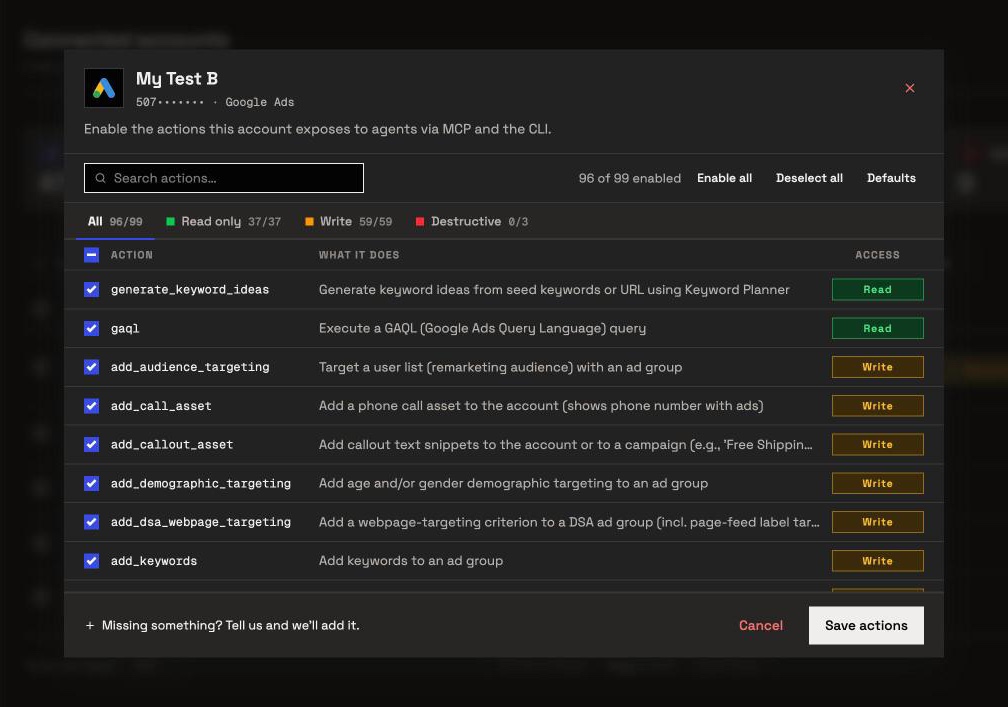This screenshot has height=707, width=1008.
Task: Click the Add a phone call asset description
Action: [x=541, y=406]
